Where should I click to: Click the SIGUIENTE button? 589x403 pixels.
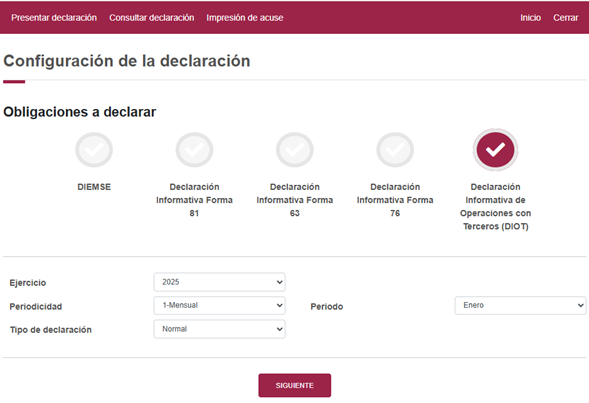coord(294,385)
